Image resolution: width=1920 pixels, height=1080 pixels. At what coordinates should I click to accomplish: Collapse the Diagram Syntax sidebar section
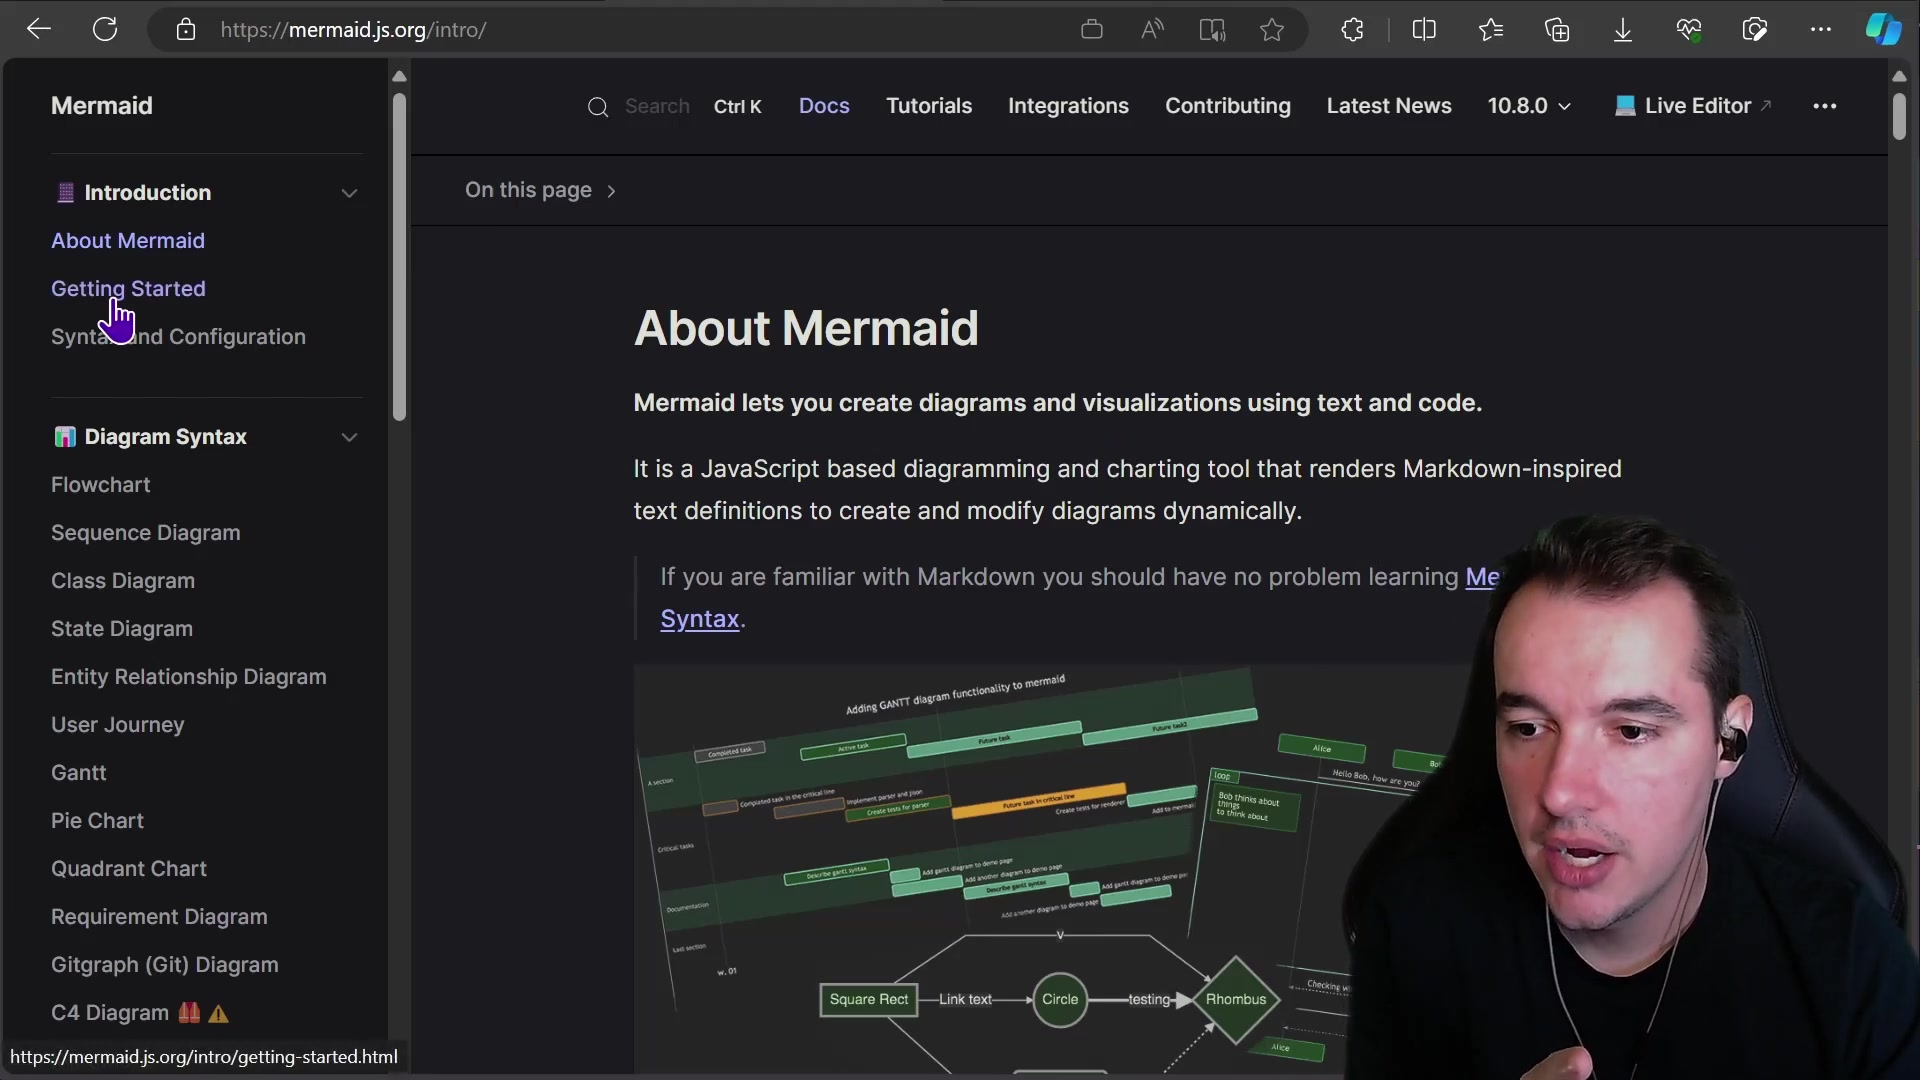pyautogui.click(x=349, y=437)
